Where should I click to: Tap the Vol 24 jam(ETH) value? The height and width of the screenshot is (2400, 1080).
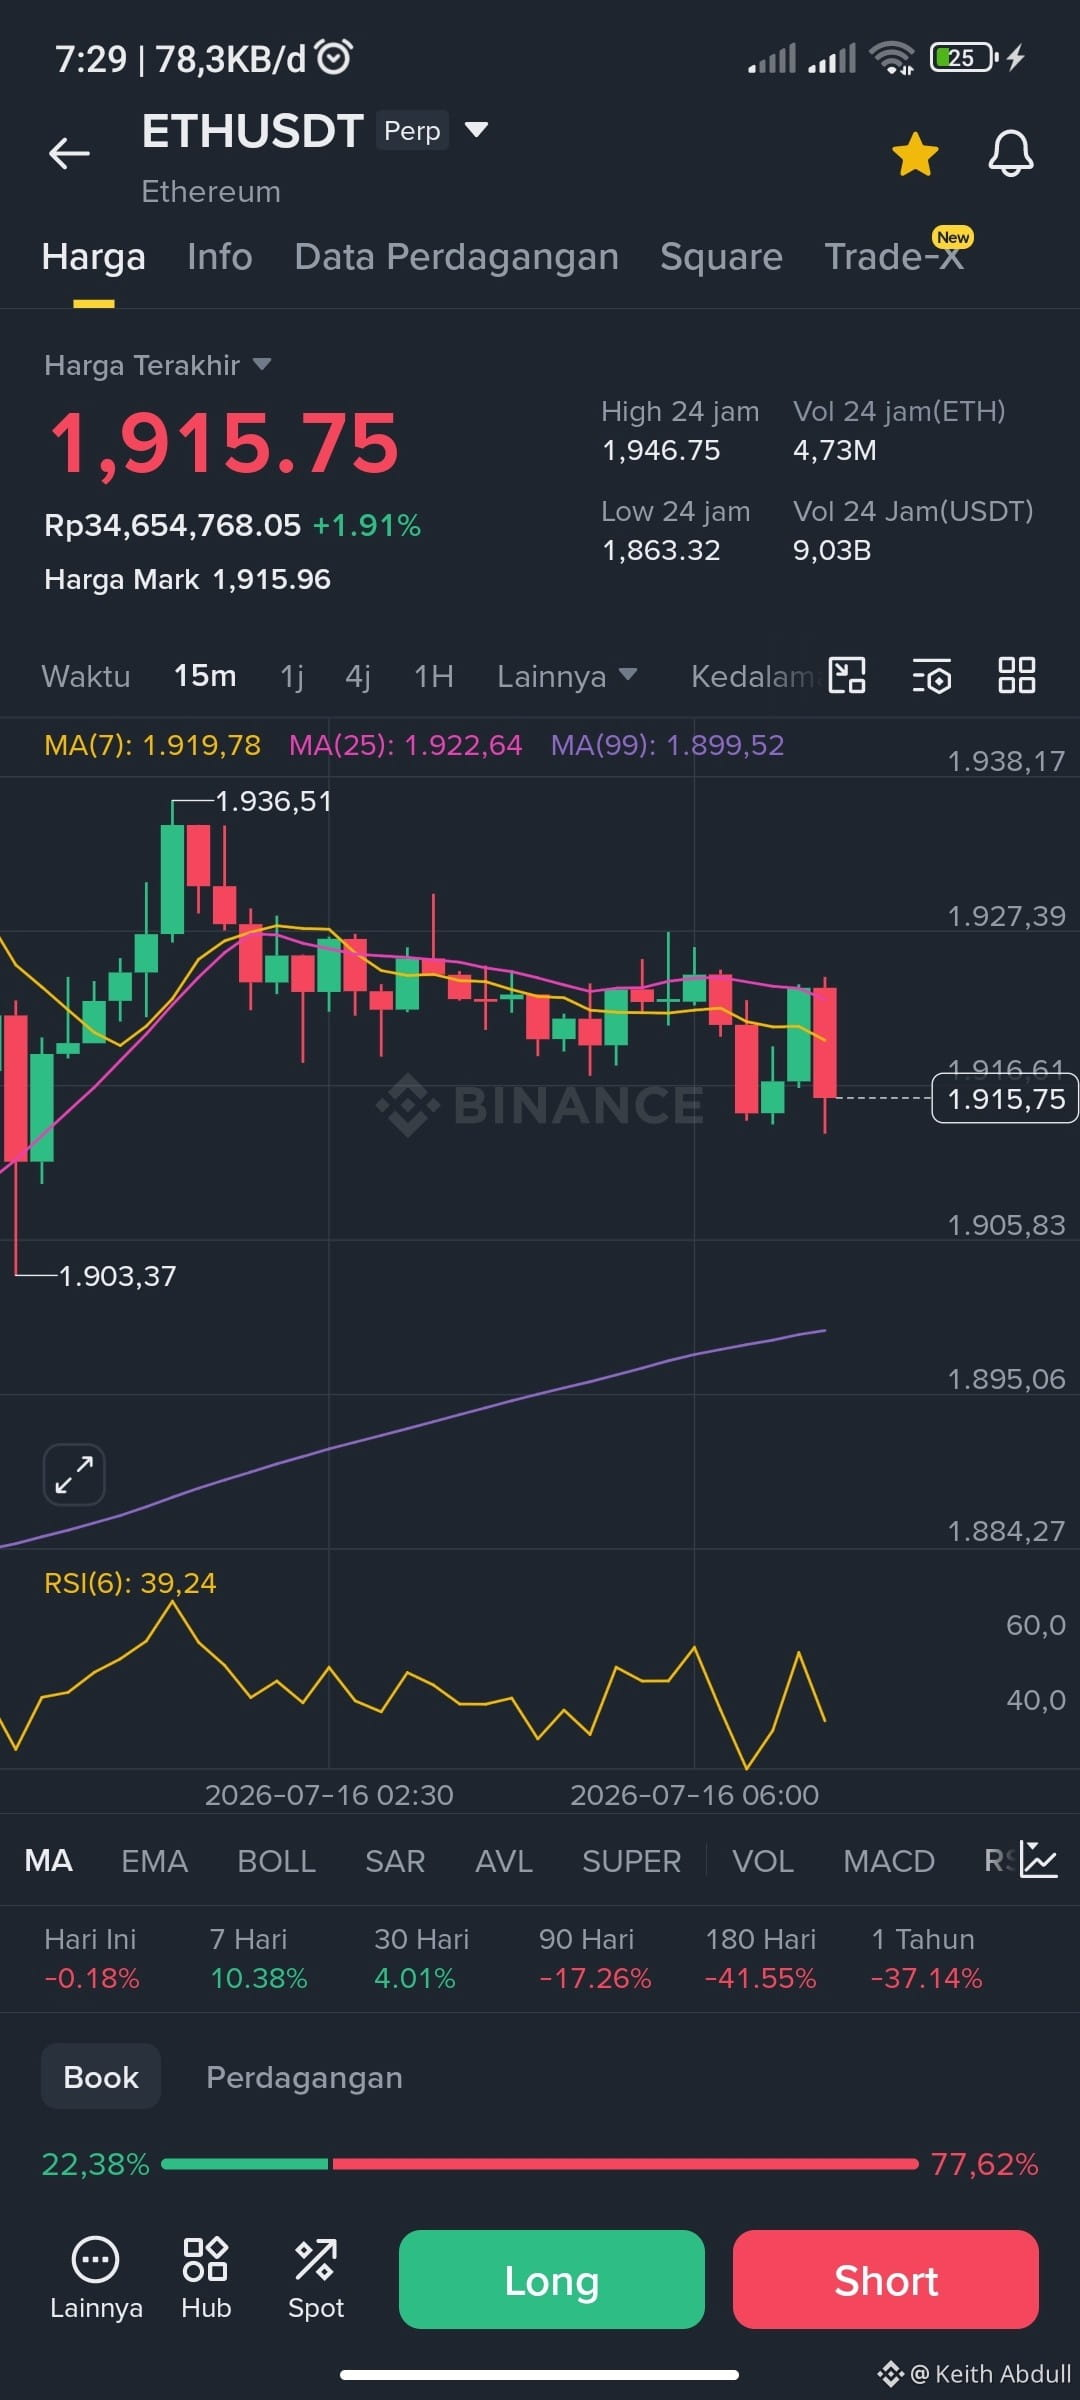[x=835, y=450]
